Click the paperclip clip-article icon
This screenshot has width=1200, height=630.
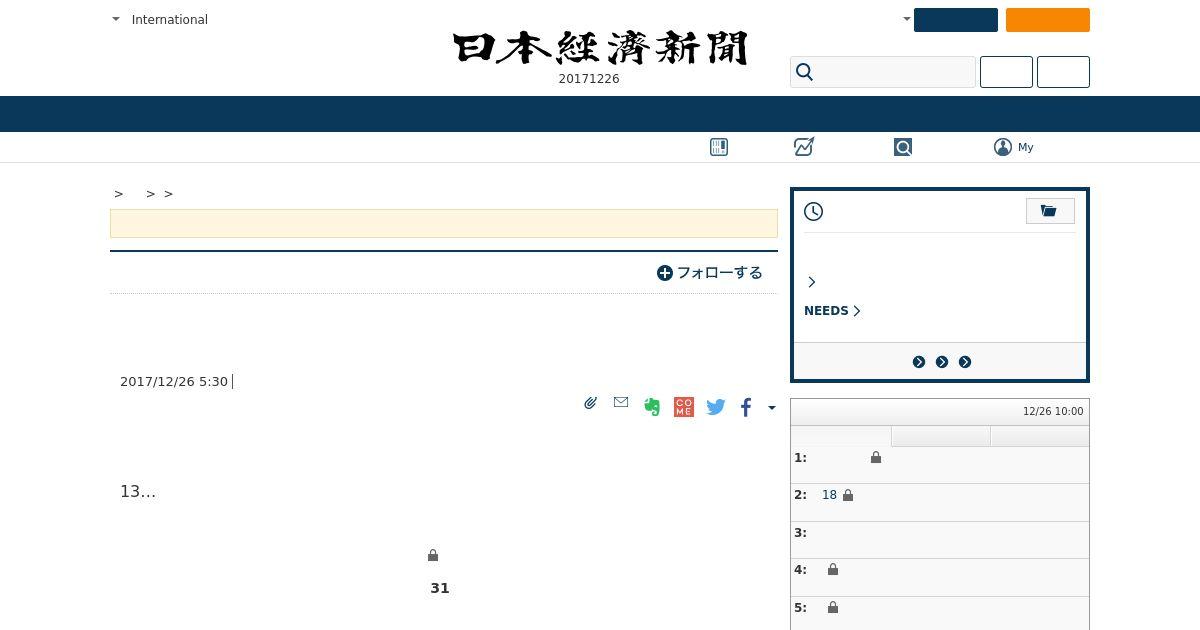click(591, 403)
